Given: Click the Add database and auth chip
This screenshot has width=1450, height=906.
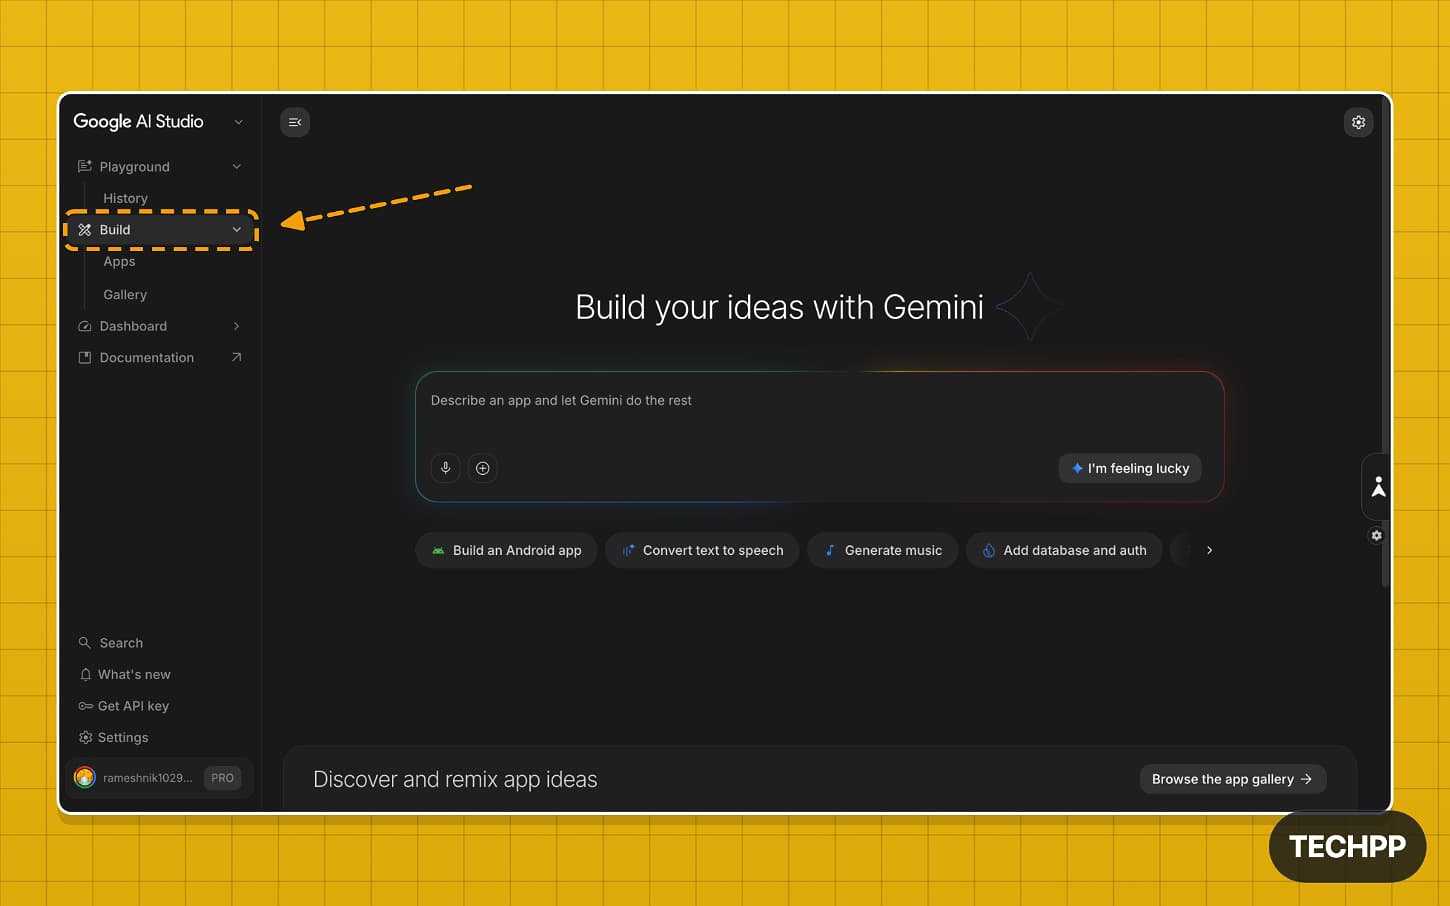Looking at the screenshot, I should pos(1064,550).
